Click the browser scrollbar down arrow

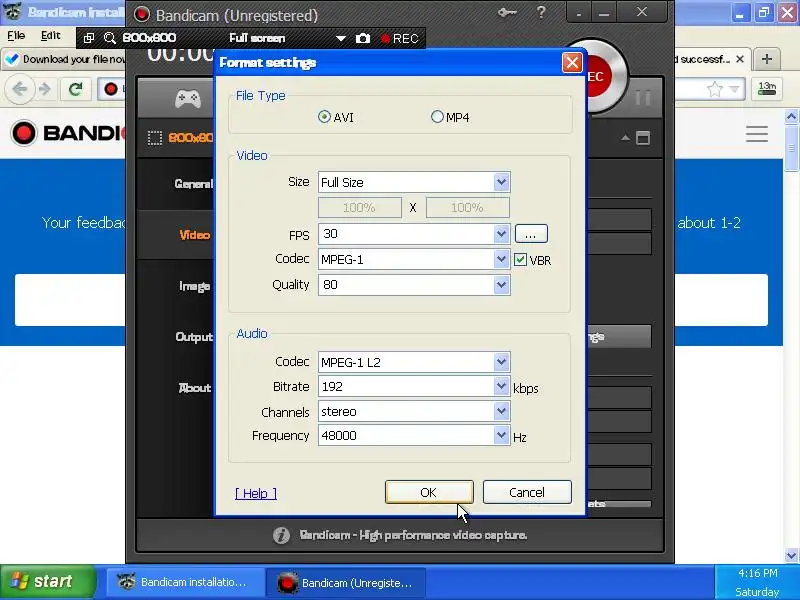pyautogui.click(x=791, y=555)
